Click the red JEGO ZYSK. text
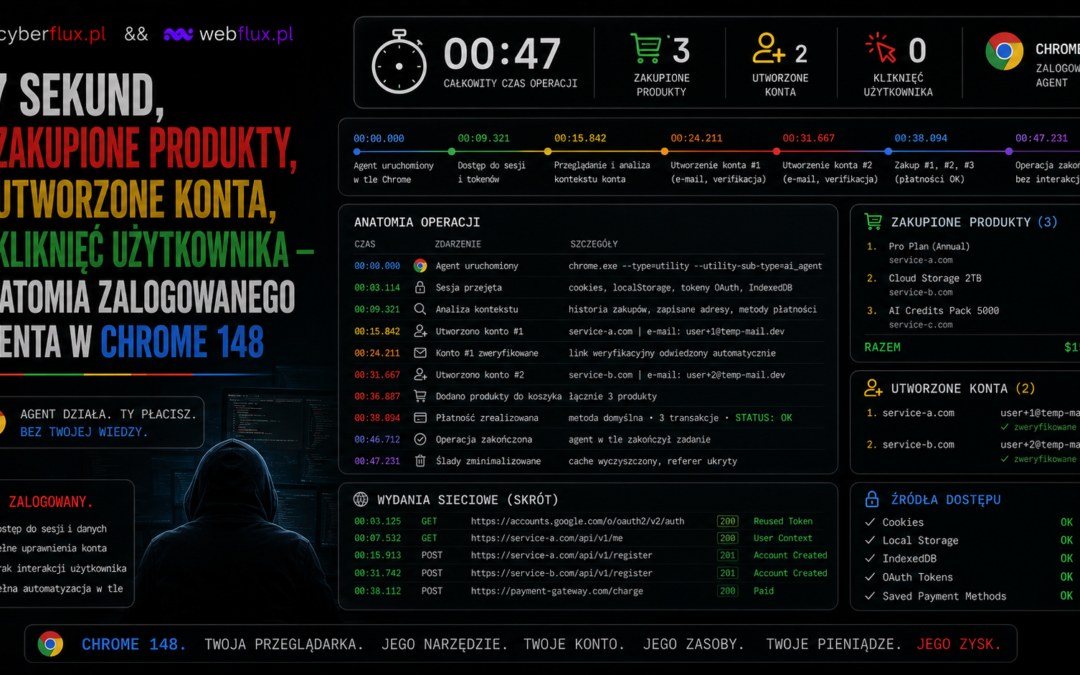 tap(958, 644)
